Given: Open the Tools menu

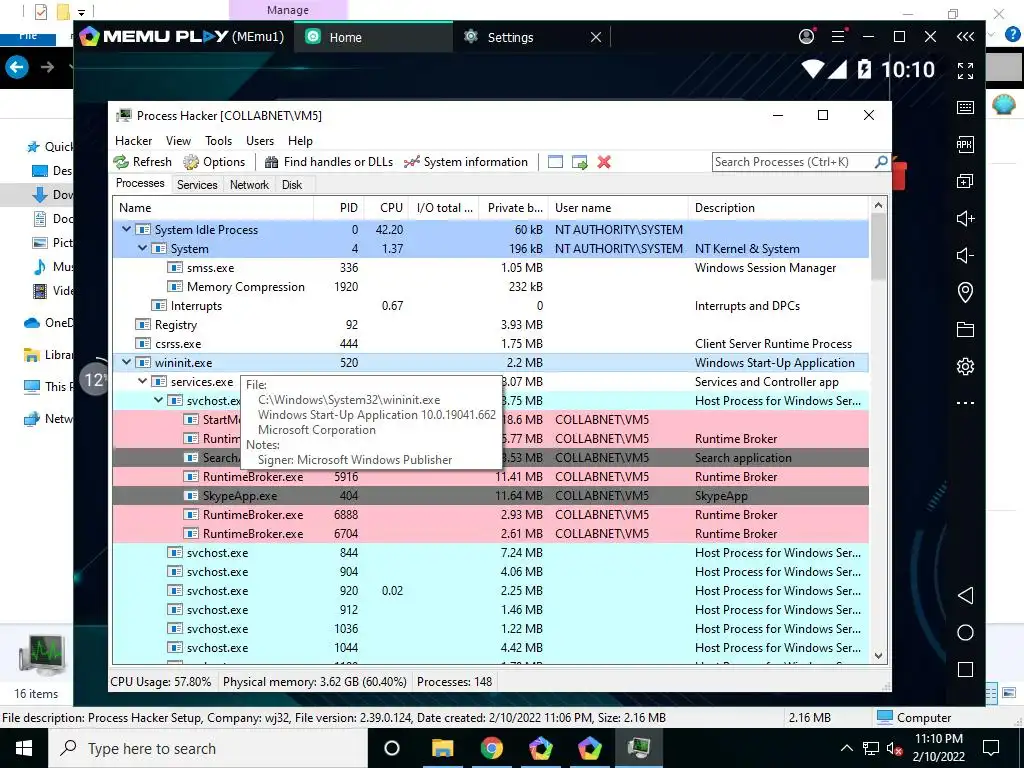Looking at the screenshot, I should 218,140.
